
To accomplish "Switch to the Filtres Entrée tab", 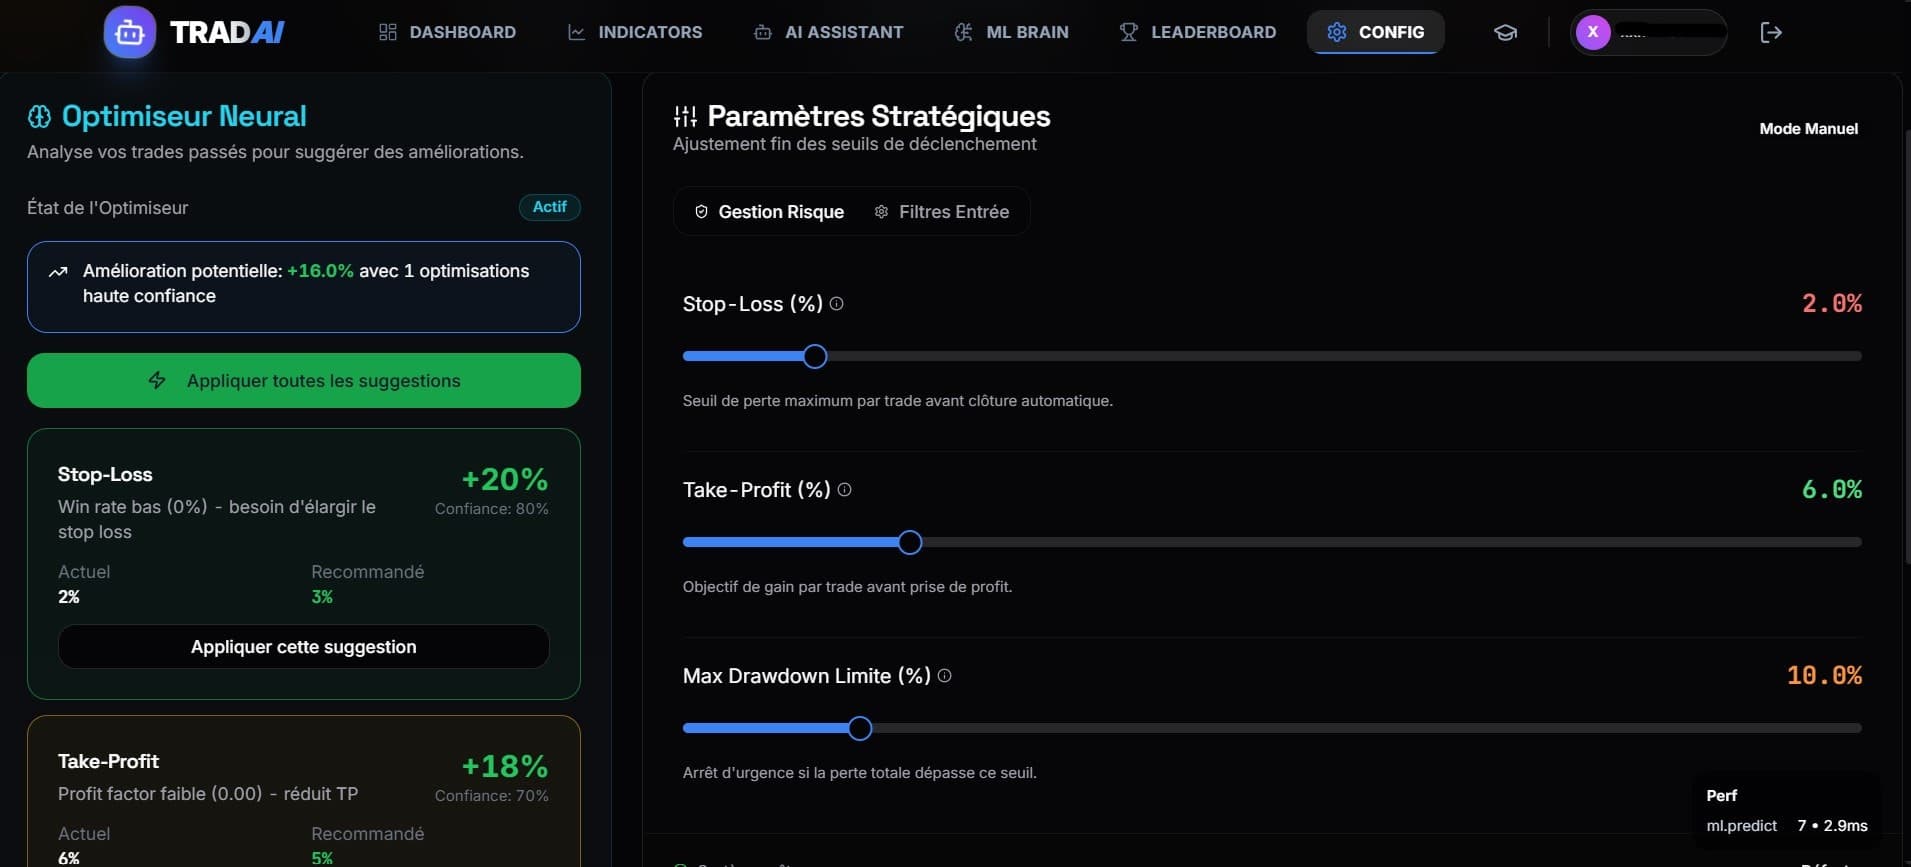I will (x=943, y=211).
